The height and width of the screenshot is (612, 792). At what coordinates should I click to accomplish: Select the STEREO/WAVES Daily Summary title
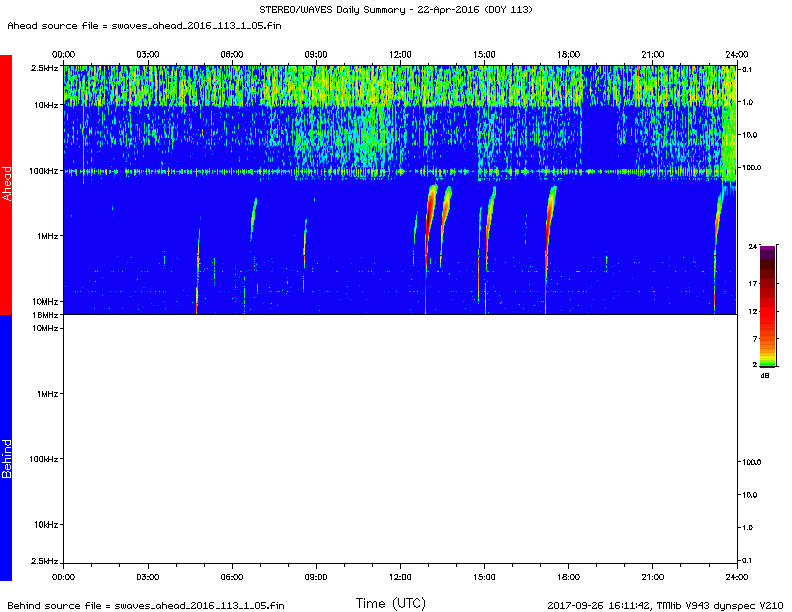[395, 10]
